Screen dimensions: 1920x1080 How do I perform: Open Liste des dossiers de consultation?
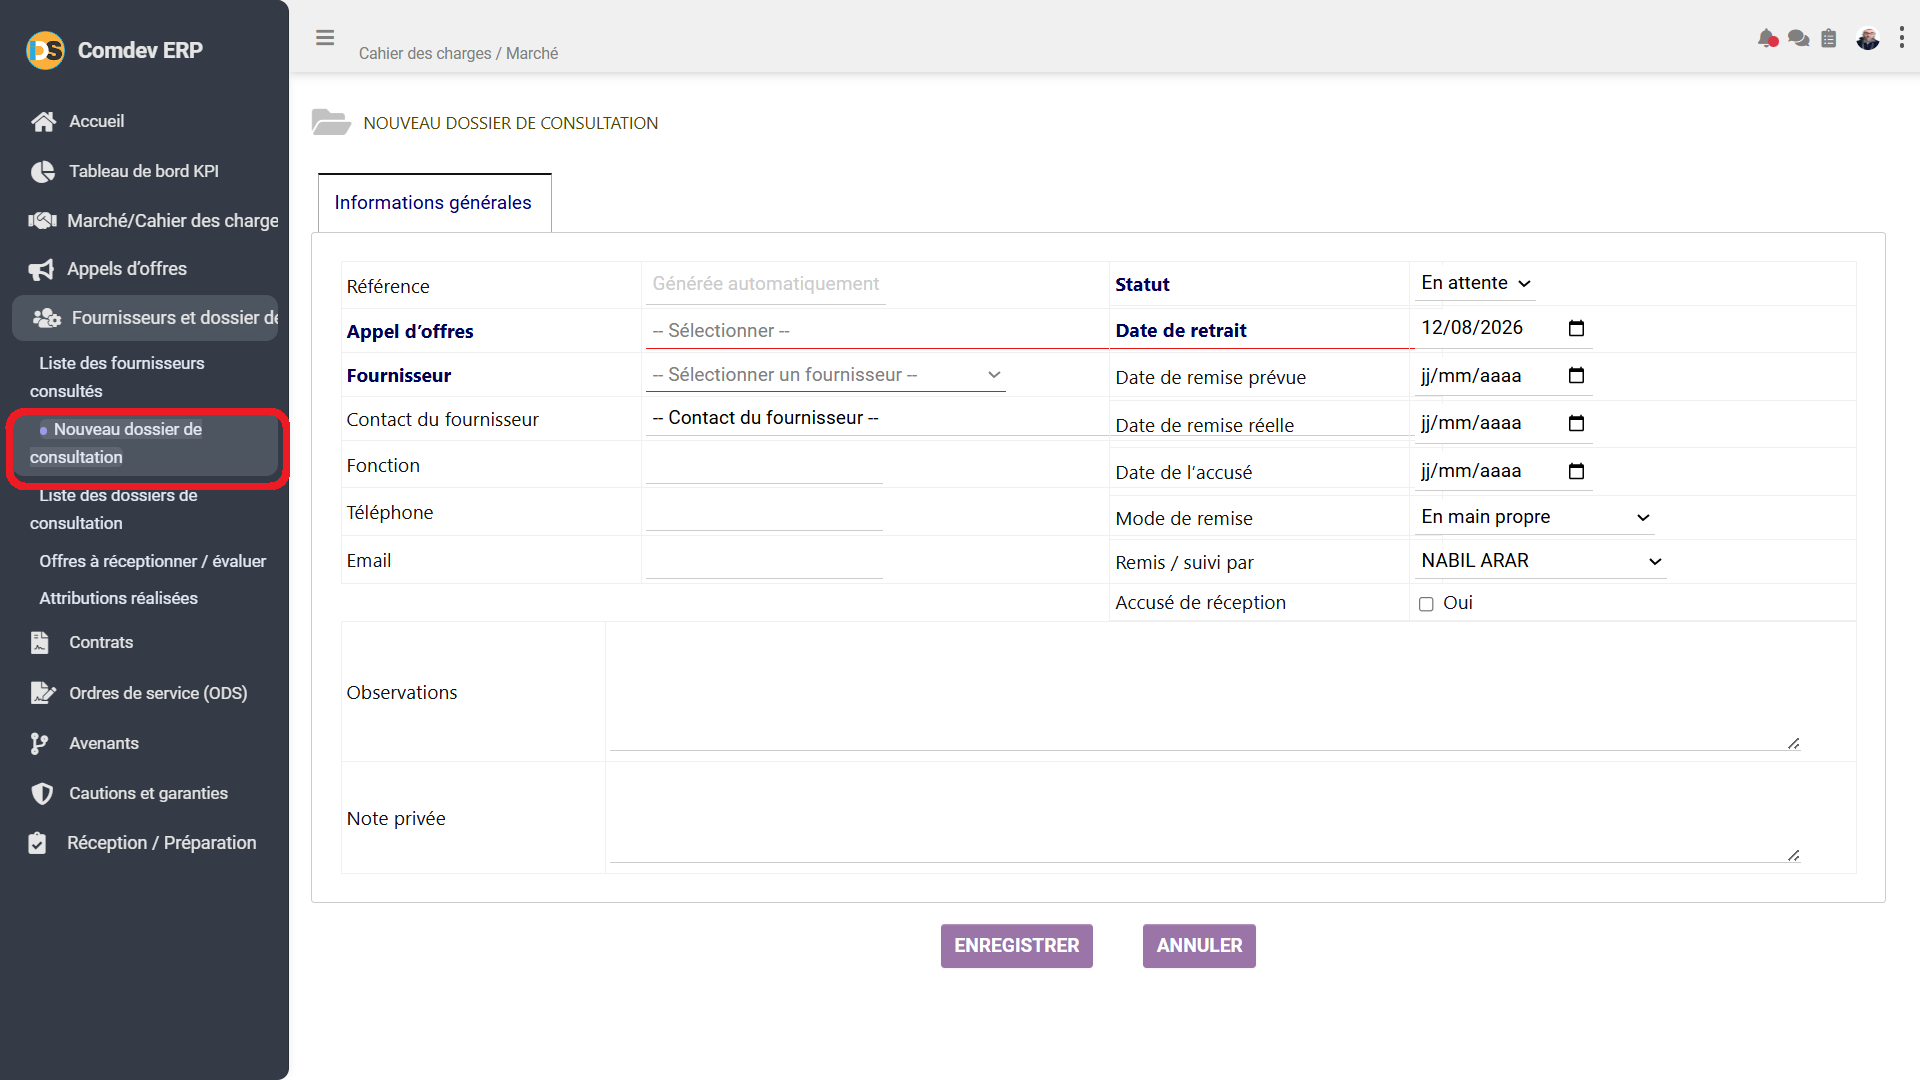point(114,509)
